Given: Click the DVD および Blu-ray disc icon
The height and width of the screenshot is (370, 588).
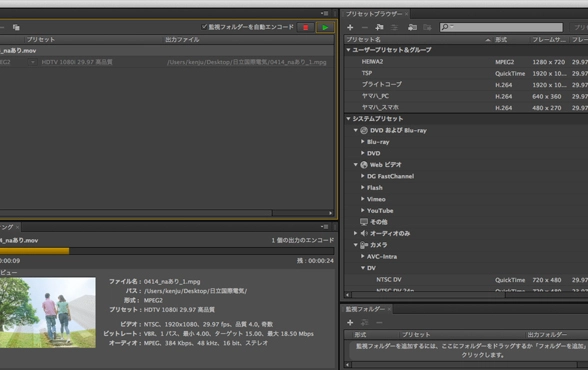Looking at the screenshot, I should 364,130.
